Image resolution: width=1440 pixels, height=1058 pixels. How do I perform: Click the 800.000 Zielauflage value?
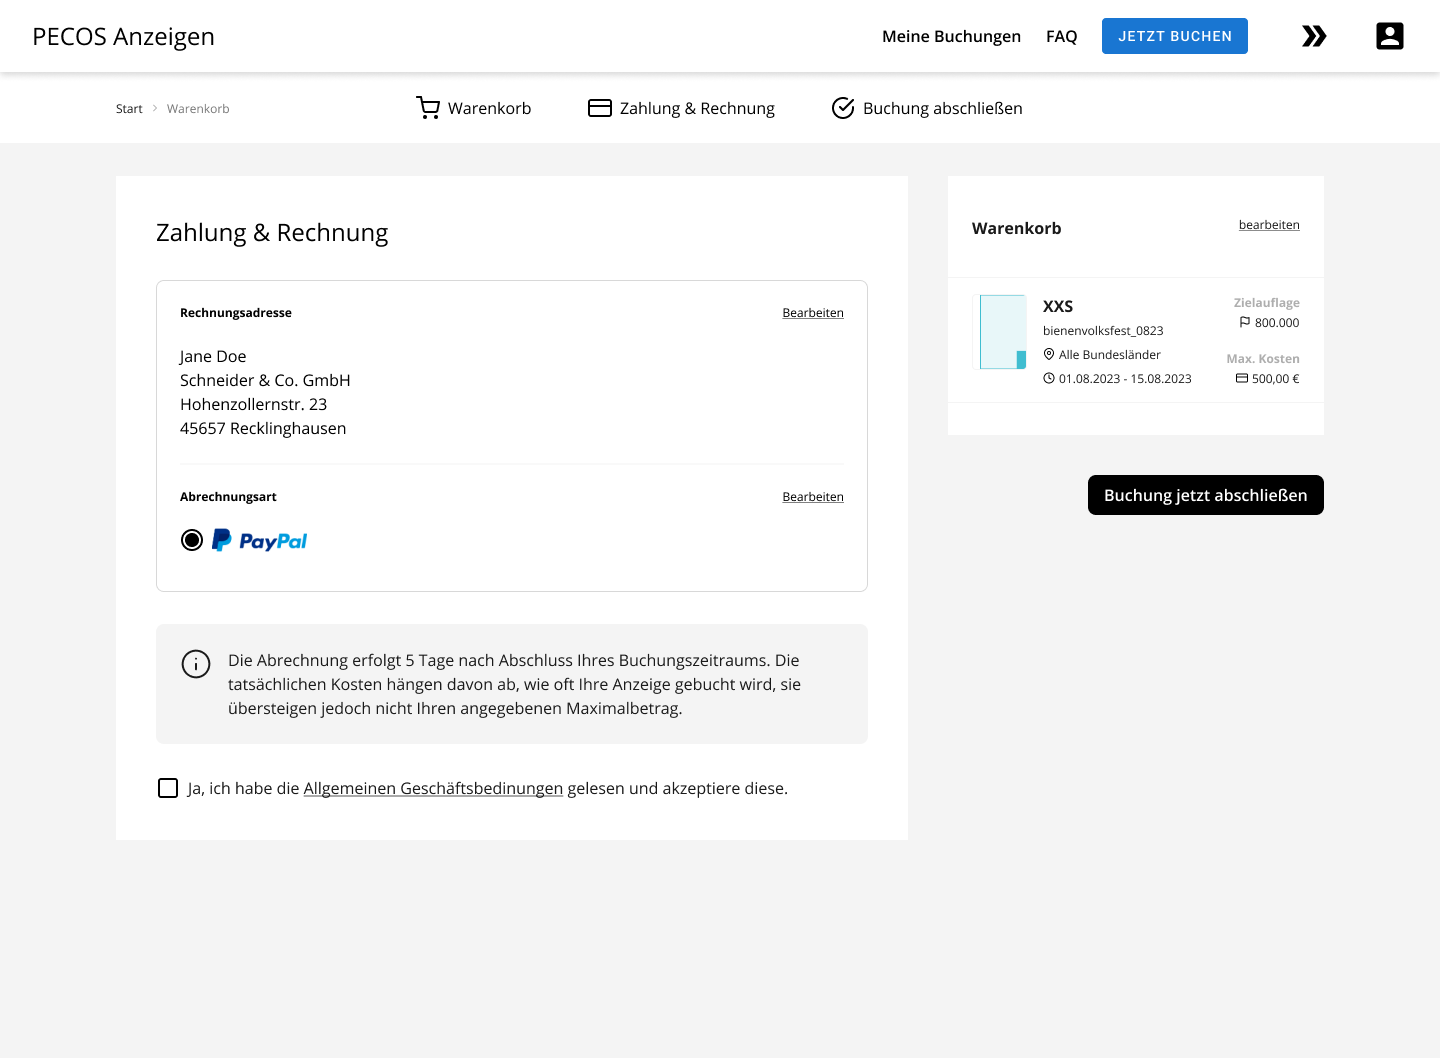(x=1277, y=323)
